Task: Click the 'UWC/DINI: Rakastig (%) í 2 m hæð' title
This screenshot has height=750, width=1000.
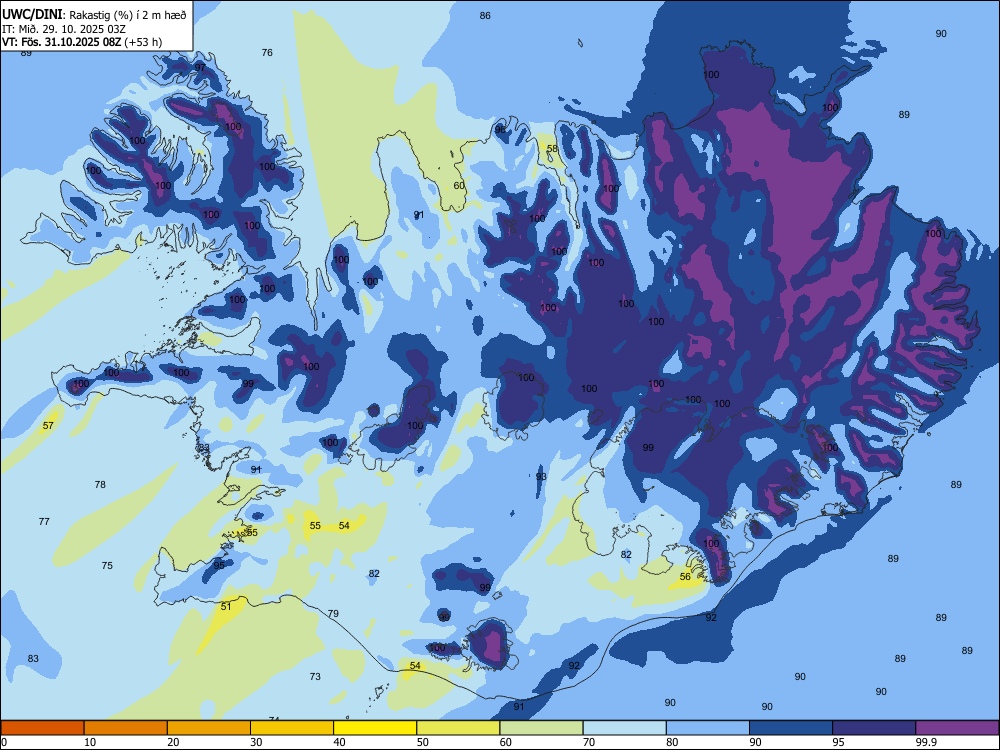Action: click(94, 15)
